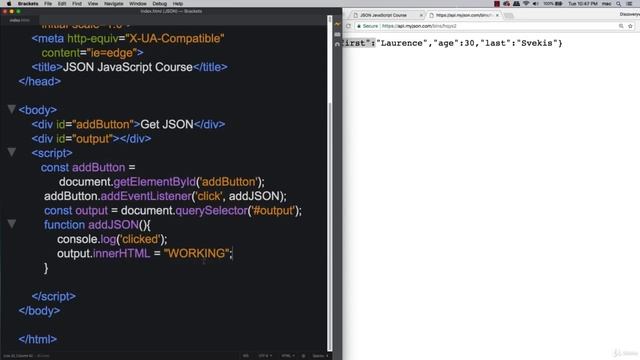Collapse the script tag fold triangle
Screen dimensions: 640x360
[x=11, y=152]
